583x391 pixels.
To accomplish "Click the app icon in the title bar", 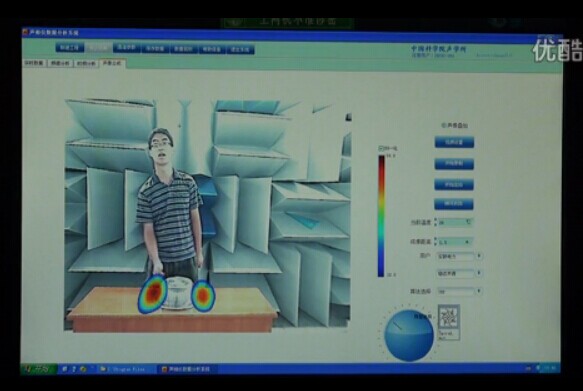I will coord(25,32).
